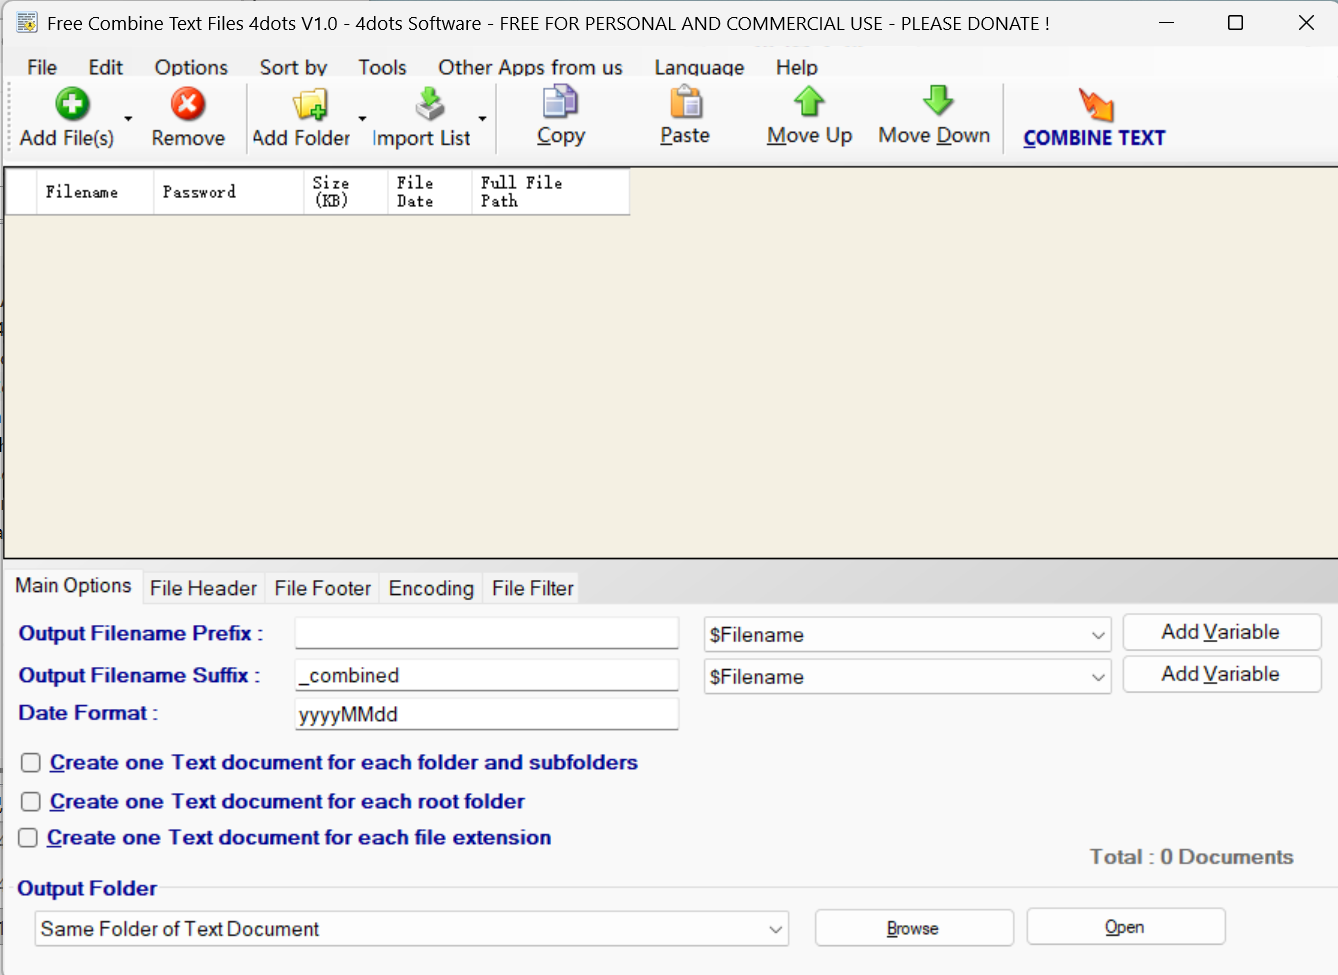Open the Import List tool

pos(429,107)
